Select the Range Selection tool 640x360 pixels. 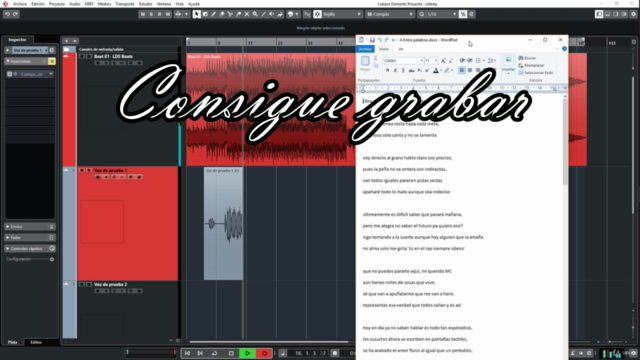pos(205,14)
